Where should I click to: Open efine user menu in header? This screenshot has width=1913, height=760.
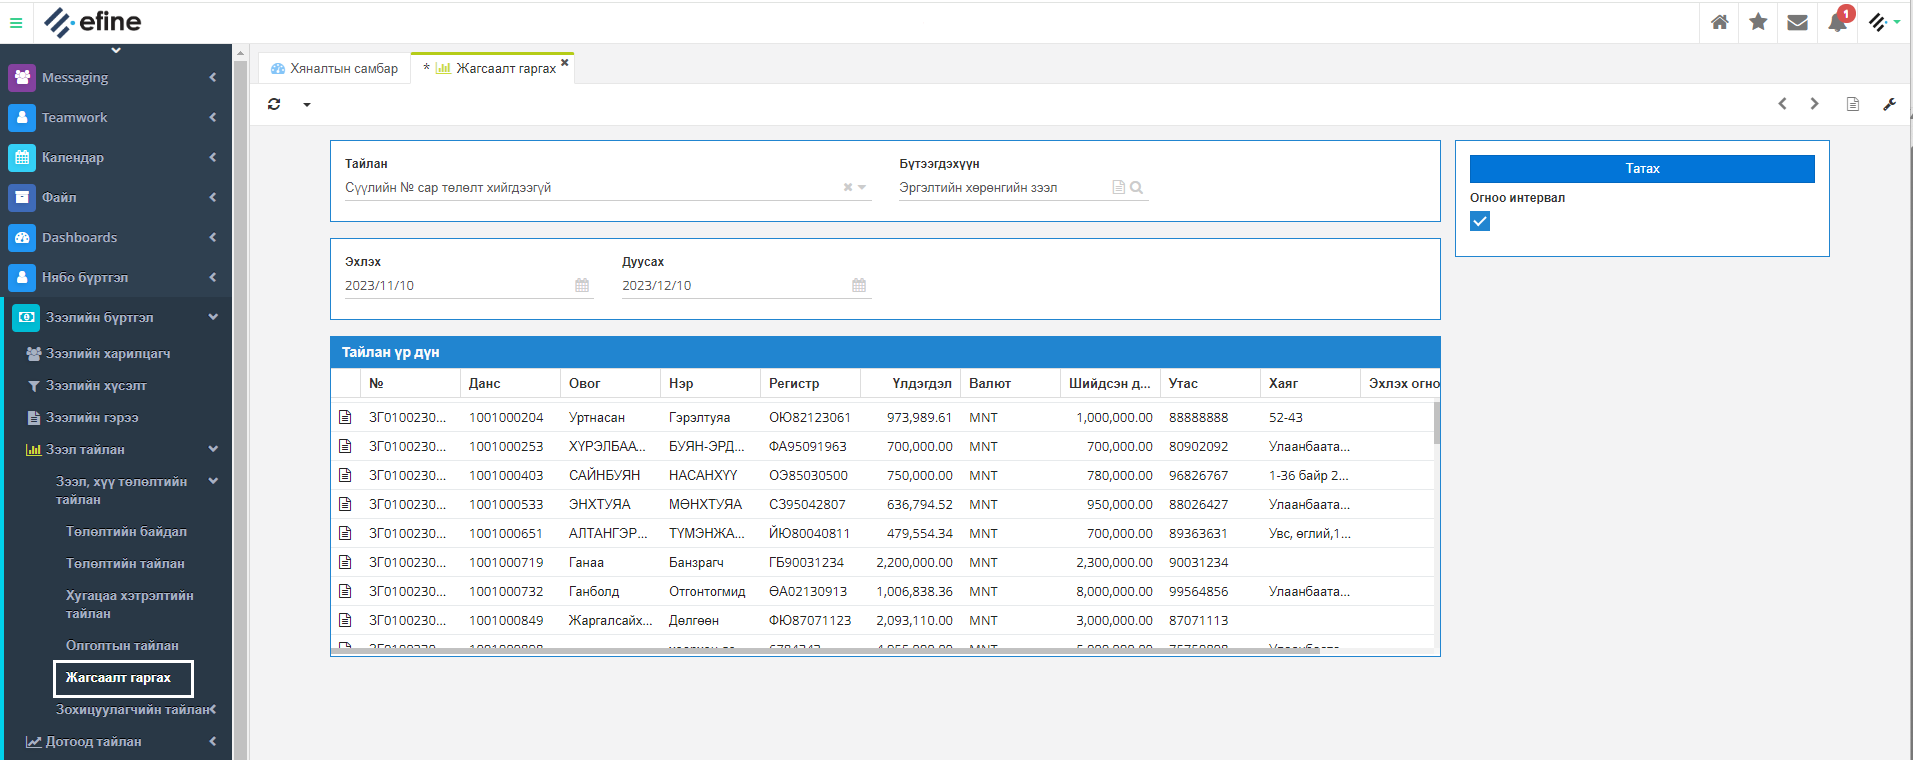(x=1884, y=22)
